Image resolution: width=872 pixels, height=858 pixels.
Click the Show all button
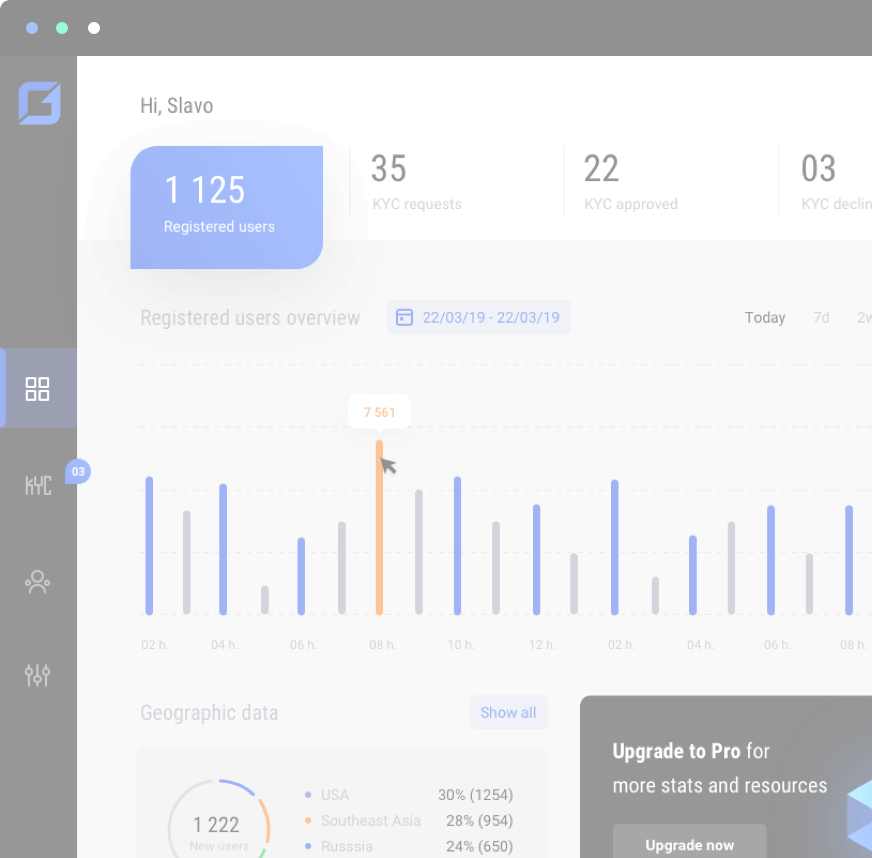(508, 713)
